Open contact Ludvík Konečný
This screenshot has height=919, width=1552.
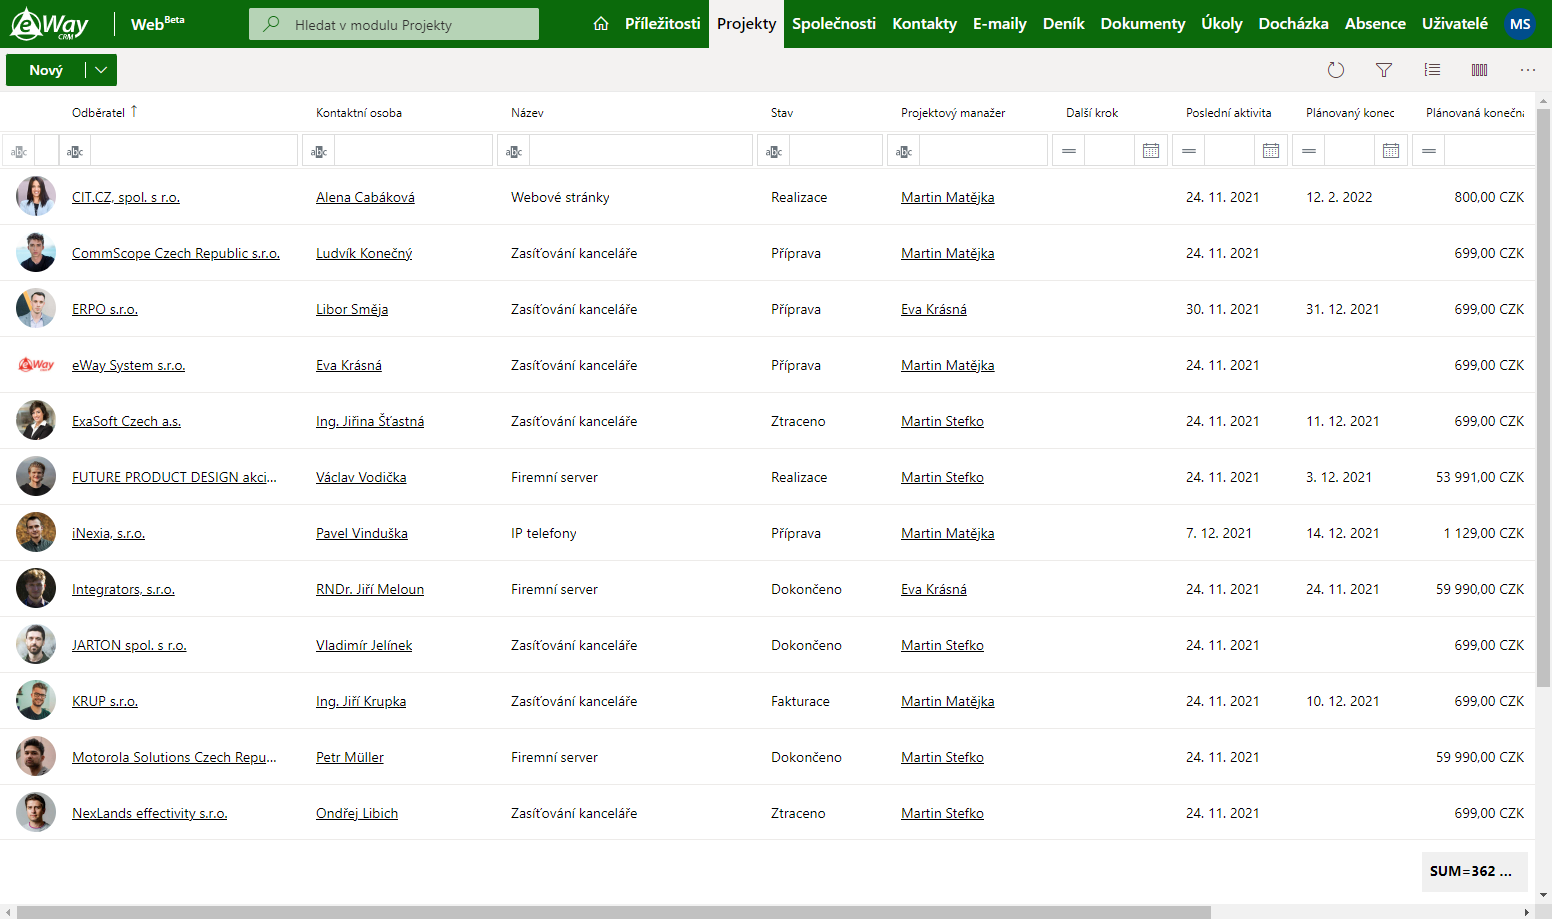[x=364, y=254]
